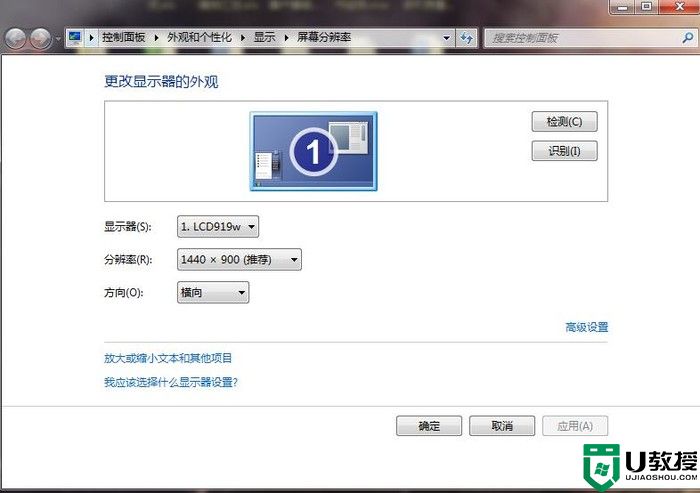The image size is (700, 493).
Task: Navigate to 显示 breadcrumb
Action: (264, 38)
